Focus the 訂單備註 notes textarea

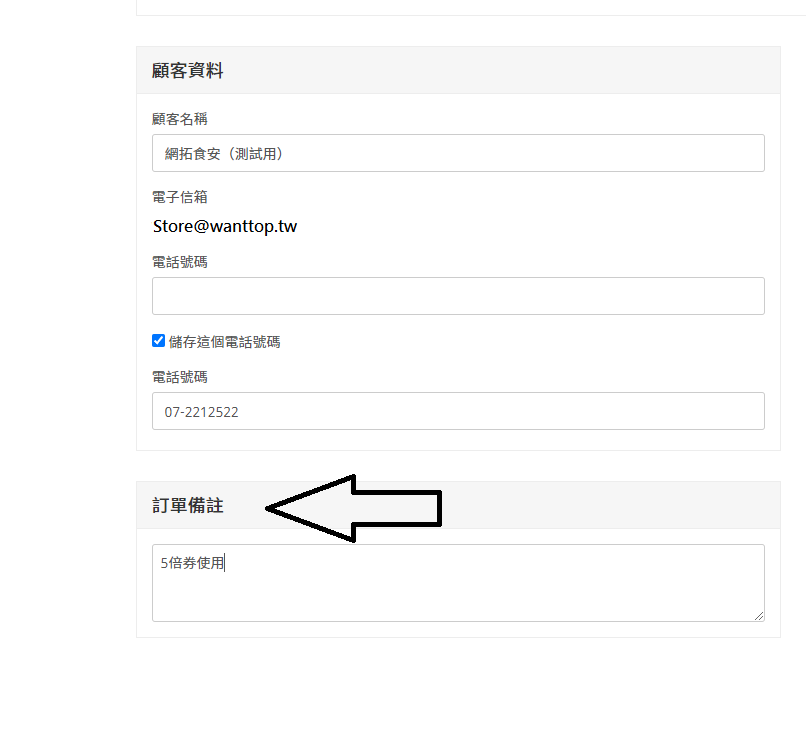458,583
